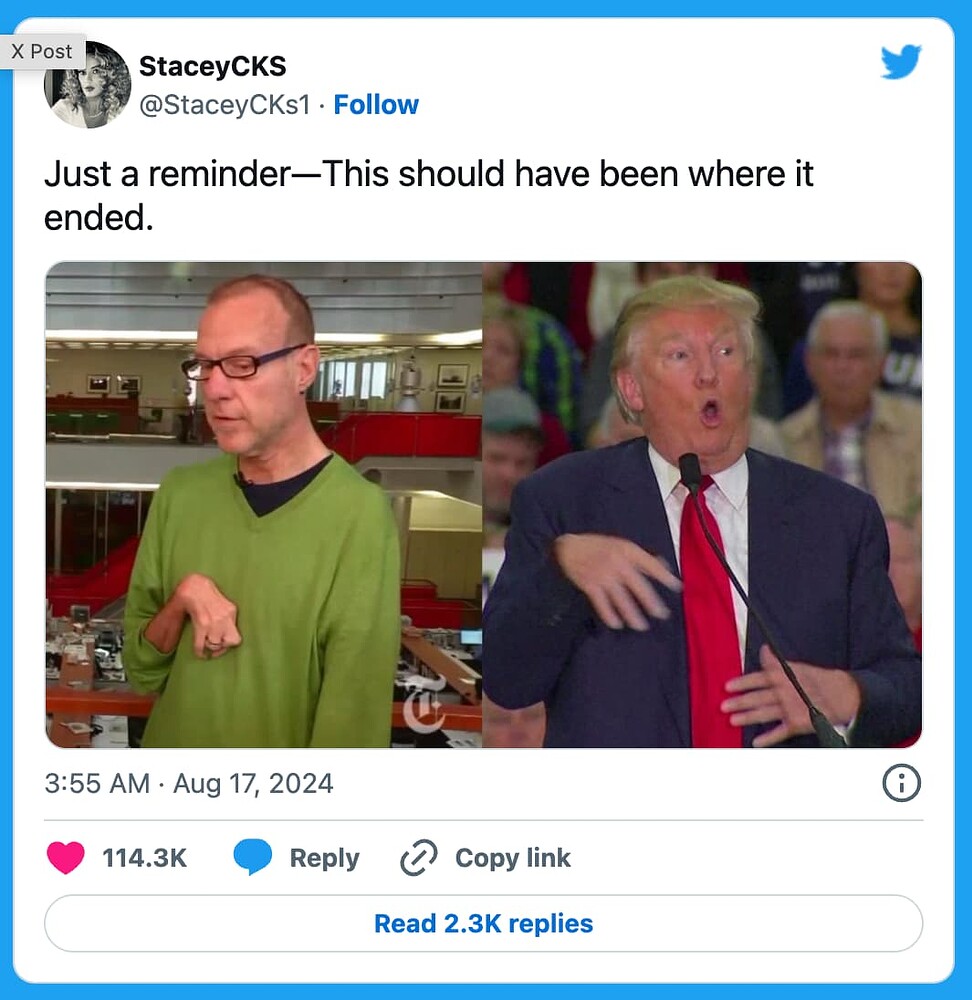
Task: Click the 3:55 AM Aug 17, 2024 timestamp
Action: (189, 783)
